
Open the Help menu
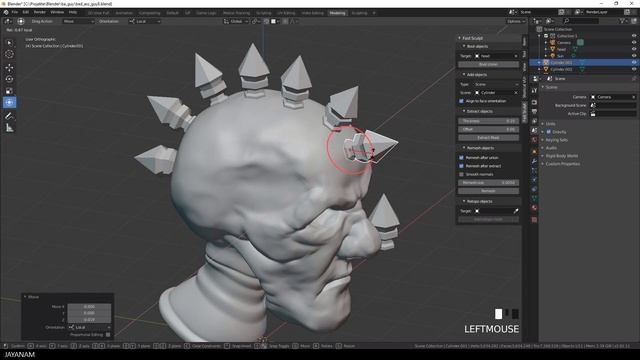pos(73,12)
